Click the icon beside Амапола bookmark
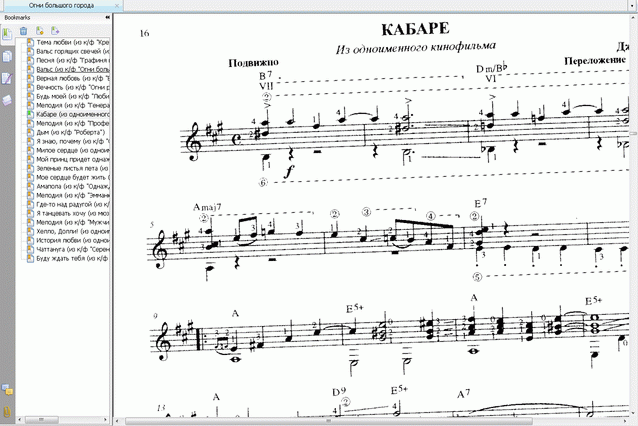The width and height of the screenshot is (638, 426). [30, 186]
